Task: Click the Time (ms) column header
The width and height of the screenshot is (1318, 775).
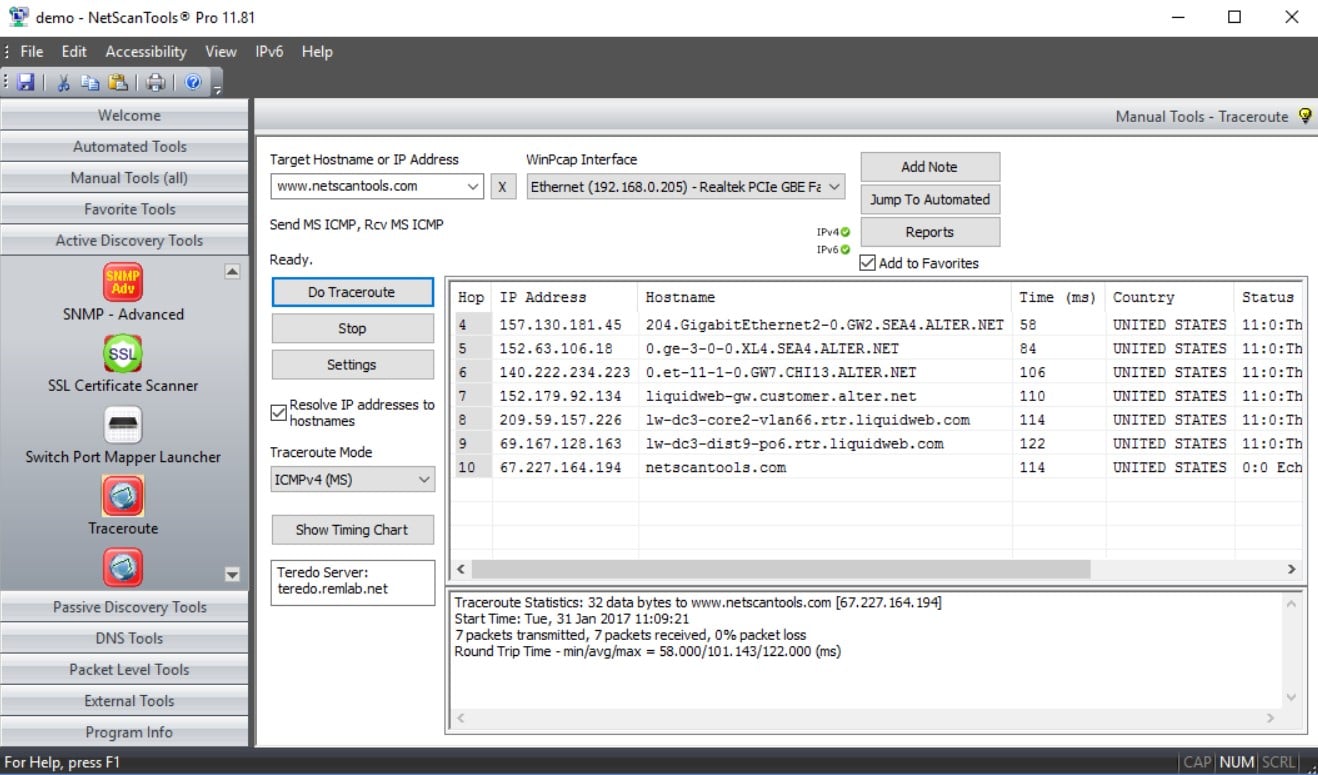Action: [x=1058, y=297]
